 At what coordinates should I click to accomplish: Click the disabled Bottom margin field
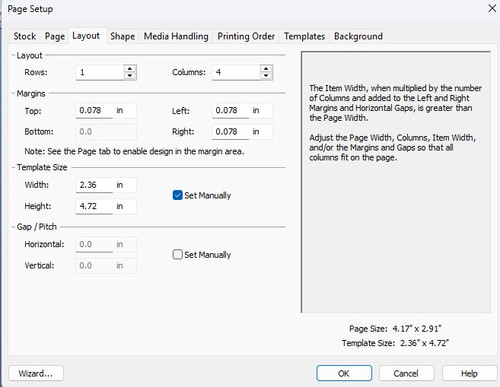click(106, 132)
